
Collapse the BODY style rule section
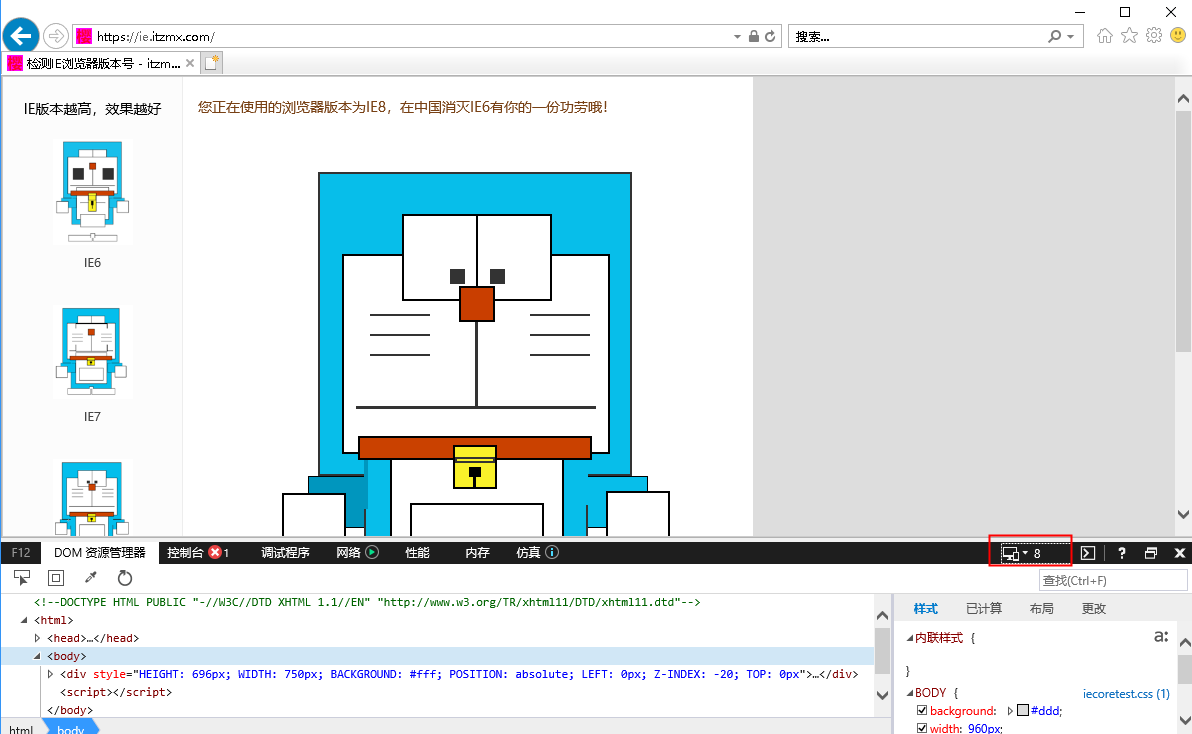[910, 693]
